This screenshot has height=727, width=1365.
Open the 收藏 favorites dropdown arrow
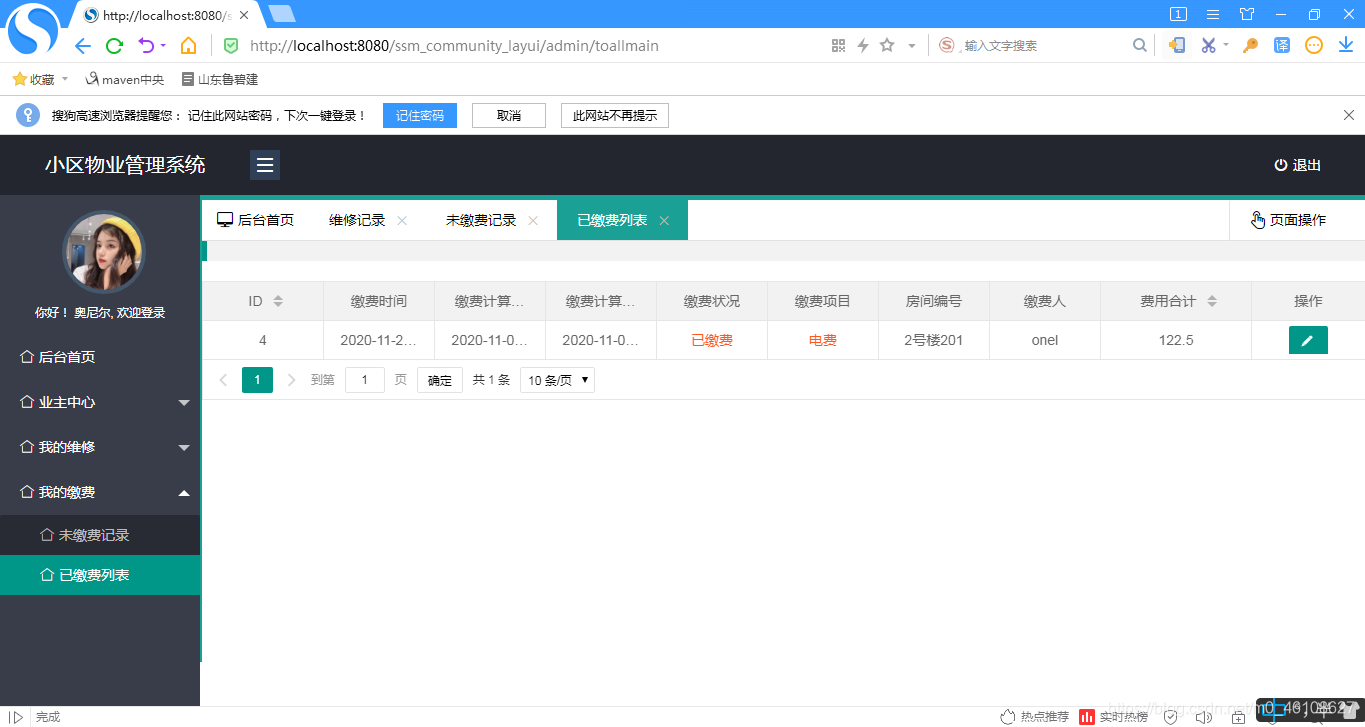(x=65, y=79)
